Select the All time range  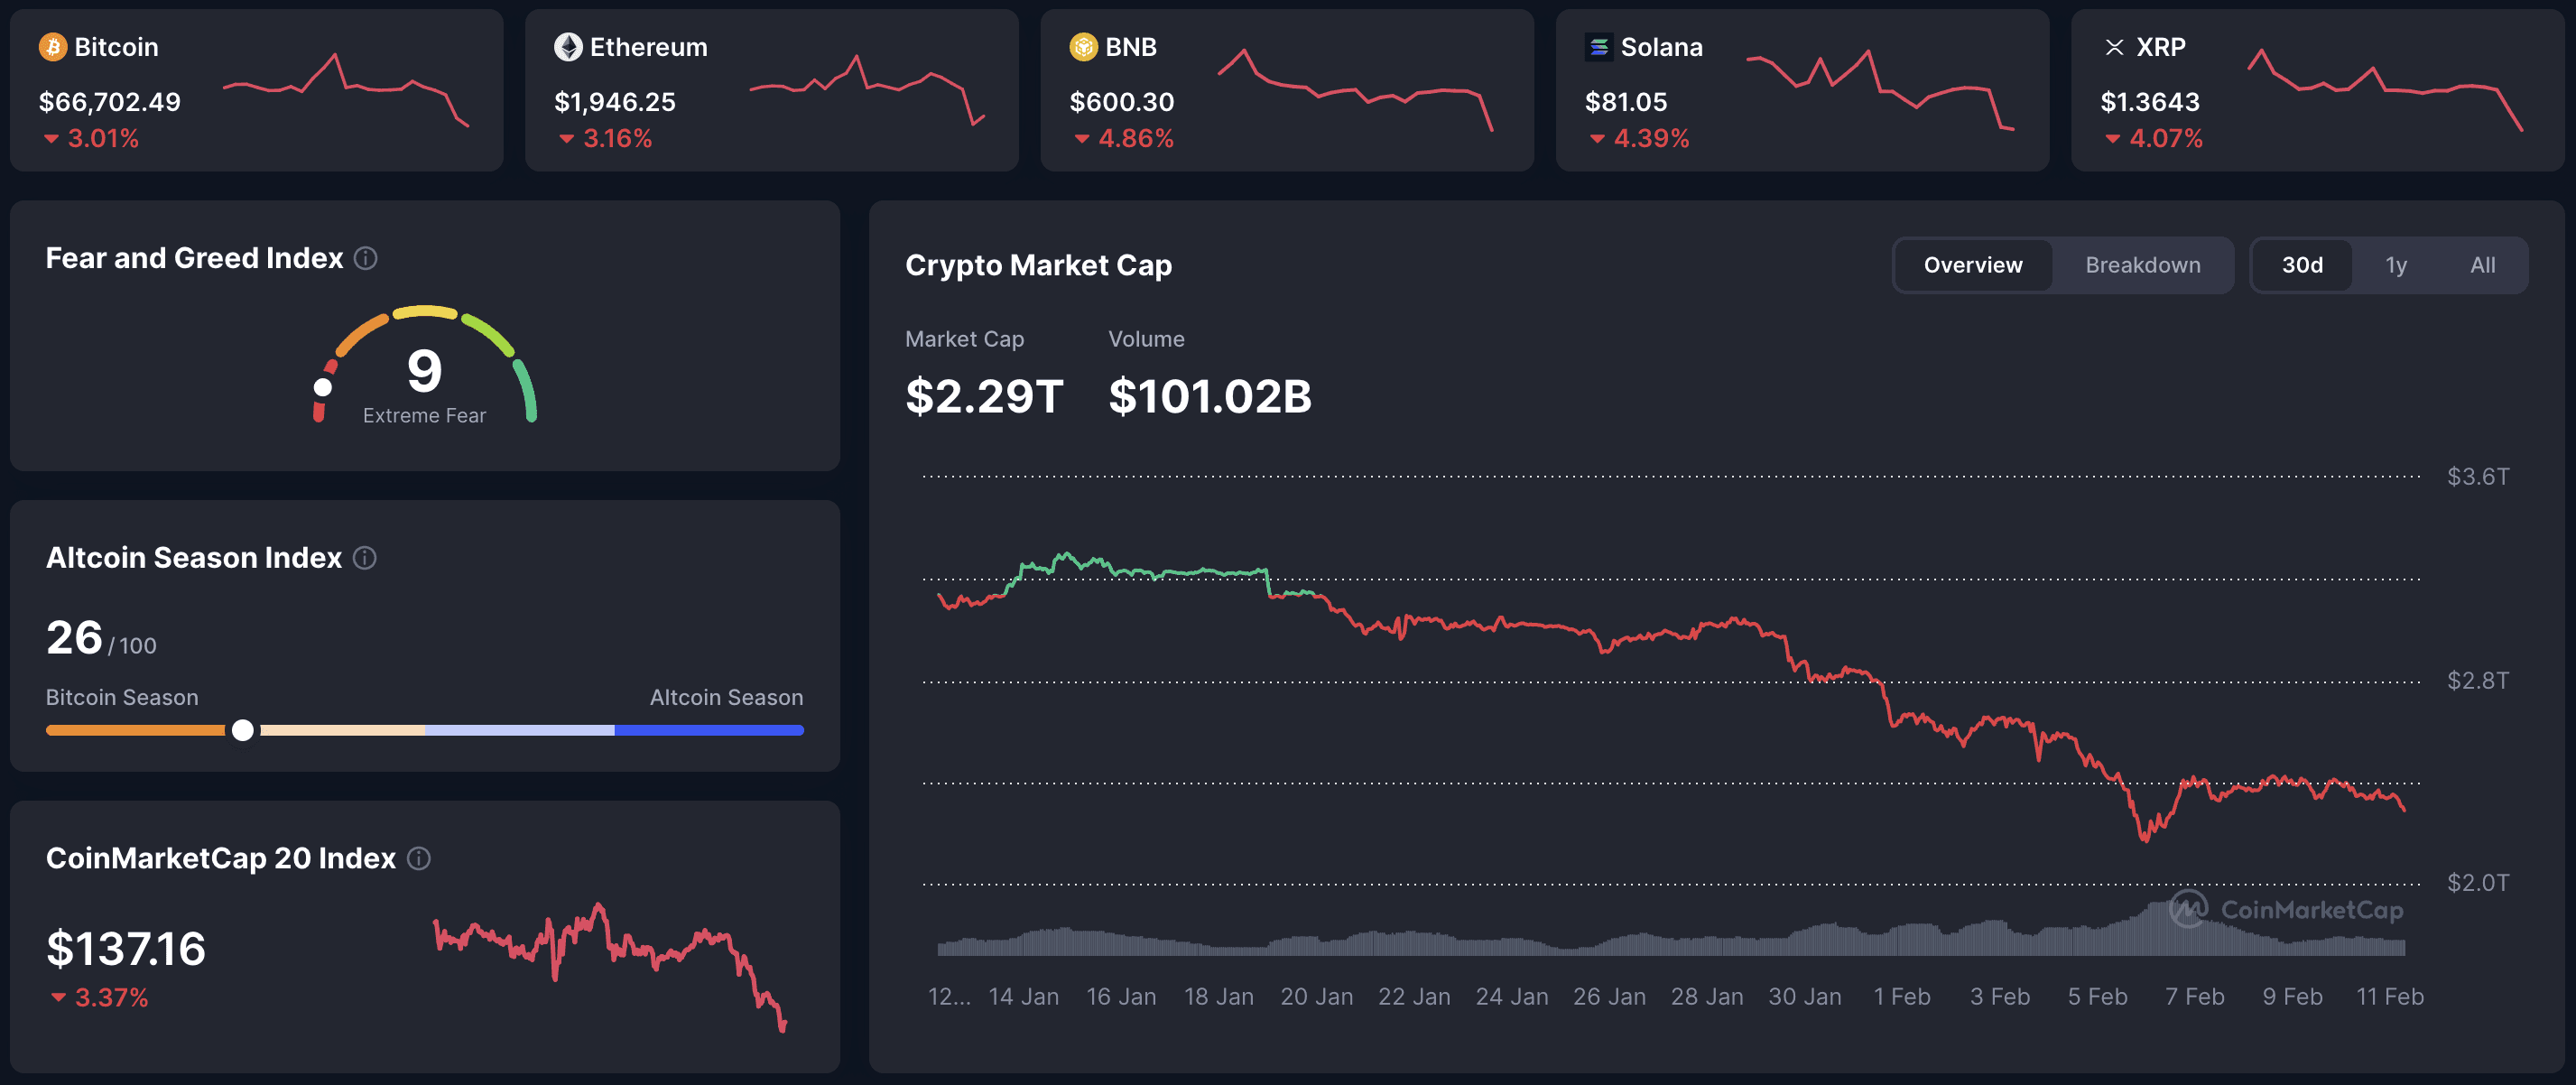pos(2483,265)
